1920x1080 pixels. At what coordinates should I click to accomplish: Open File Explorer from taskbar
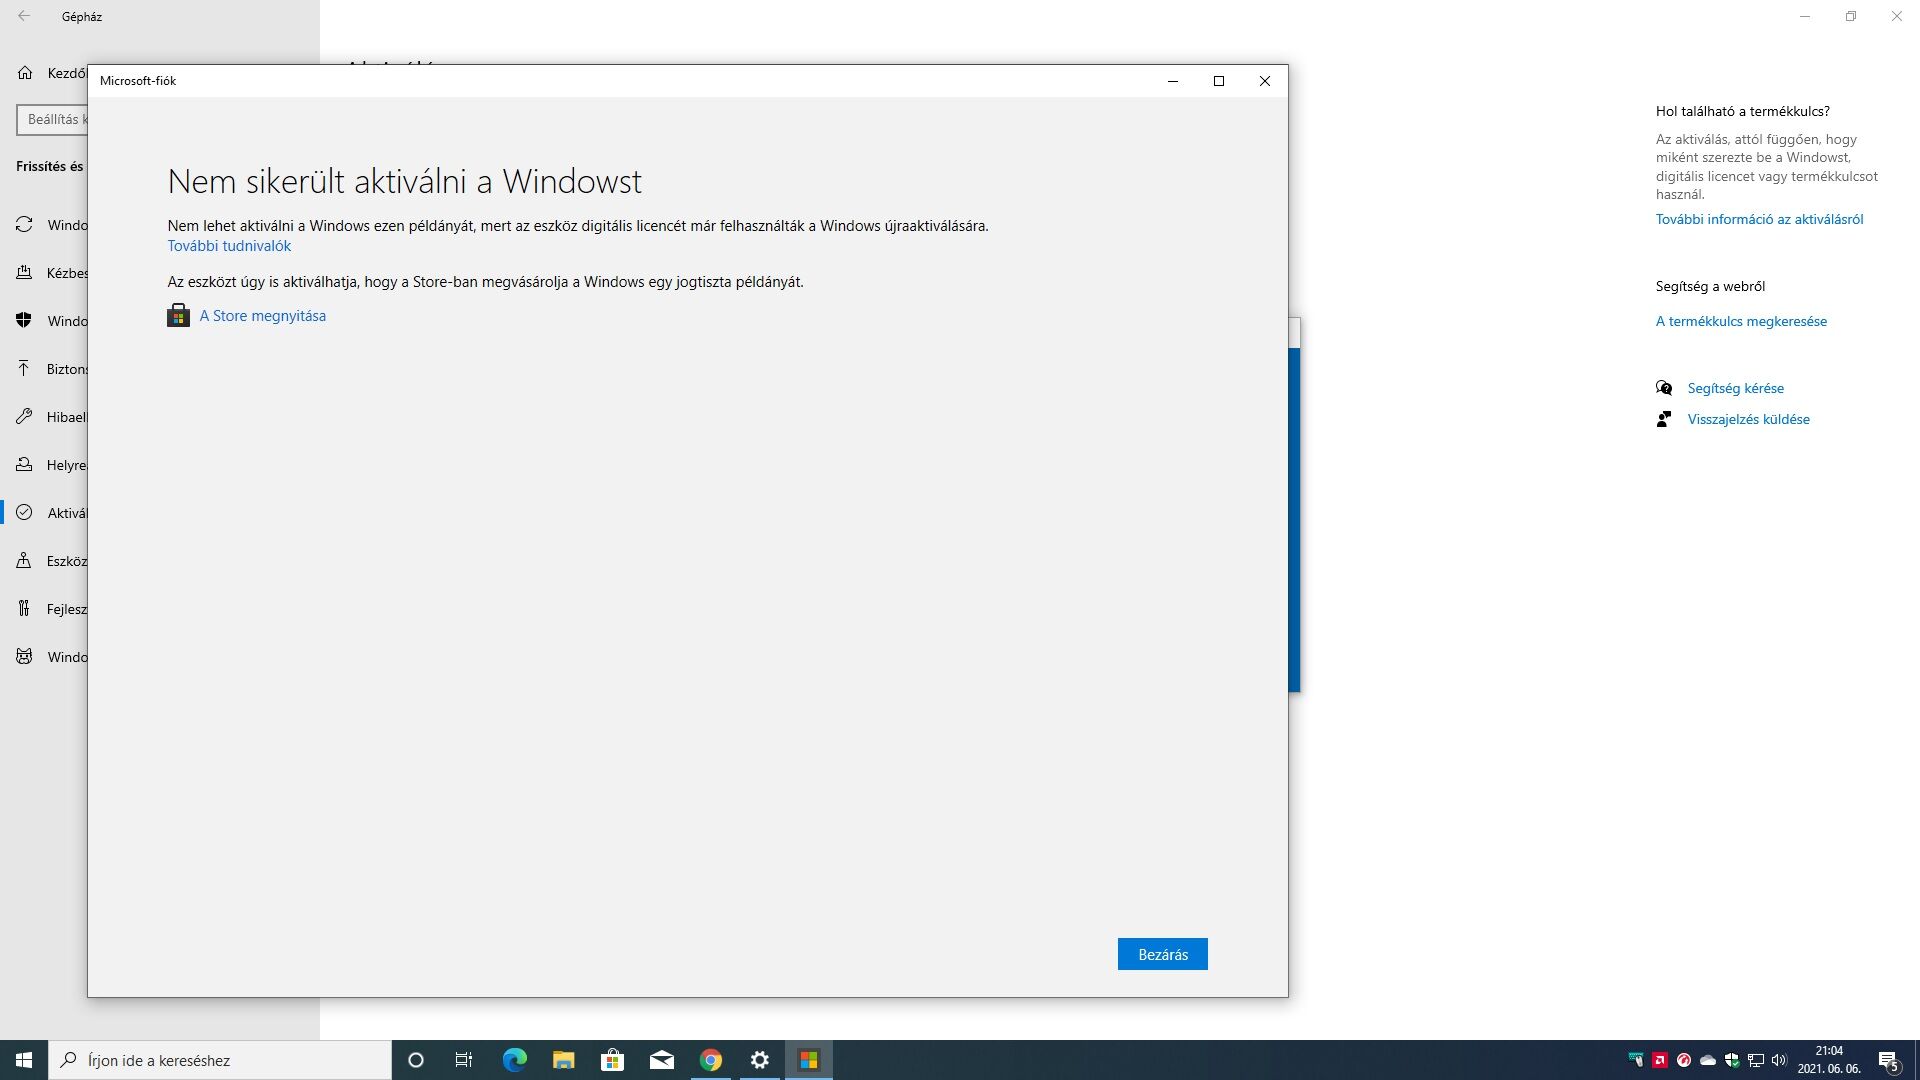(x=563, y=1060)
